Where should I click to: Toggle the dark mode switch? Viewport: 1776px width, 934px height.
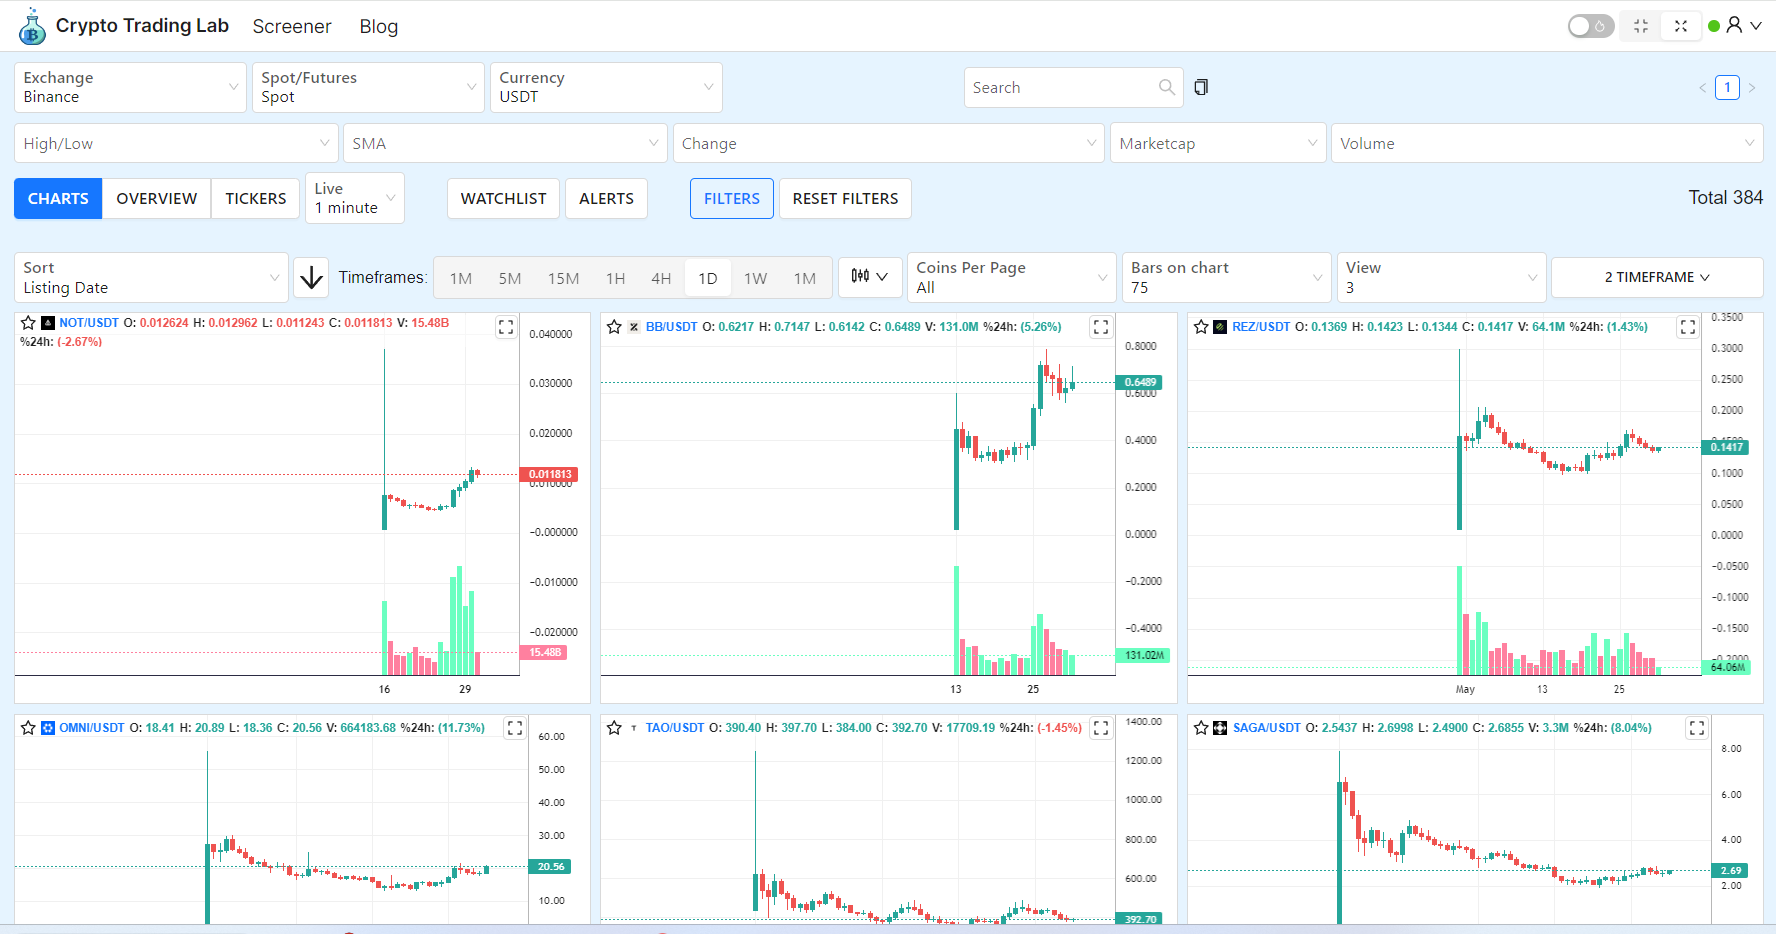click(1590, 26)
